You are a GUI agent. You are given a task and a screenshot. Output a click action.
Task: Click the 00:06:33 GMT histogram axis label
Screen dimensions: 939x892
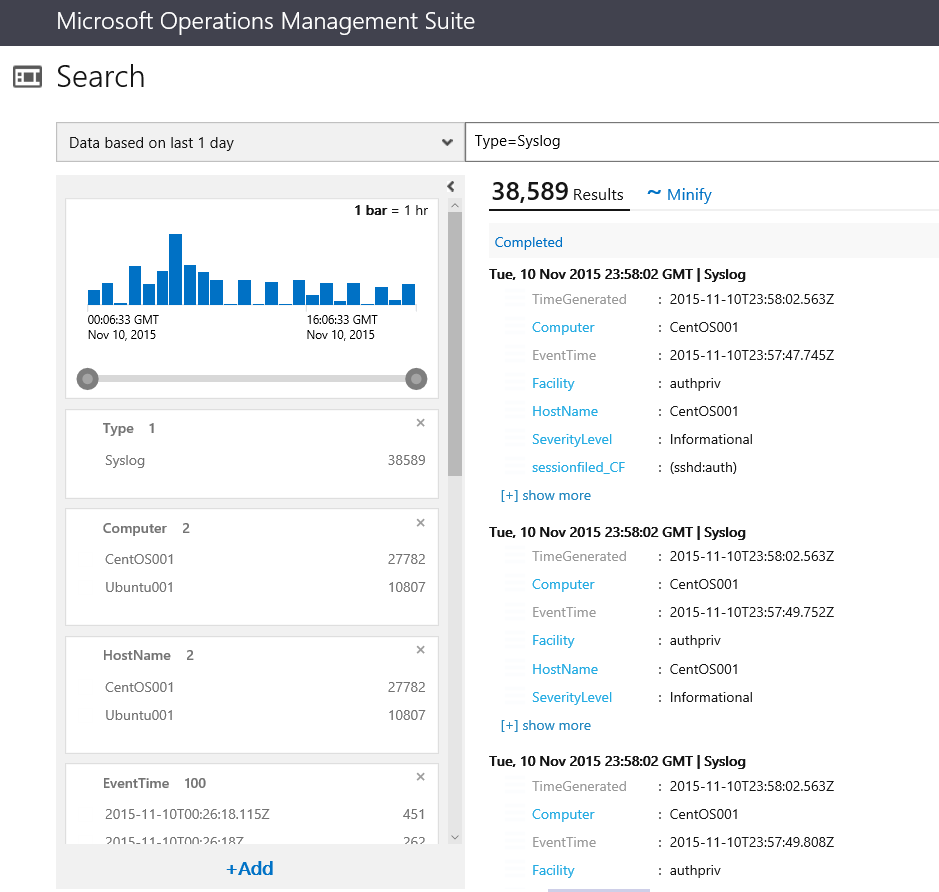(x=123, y=320)
